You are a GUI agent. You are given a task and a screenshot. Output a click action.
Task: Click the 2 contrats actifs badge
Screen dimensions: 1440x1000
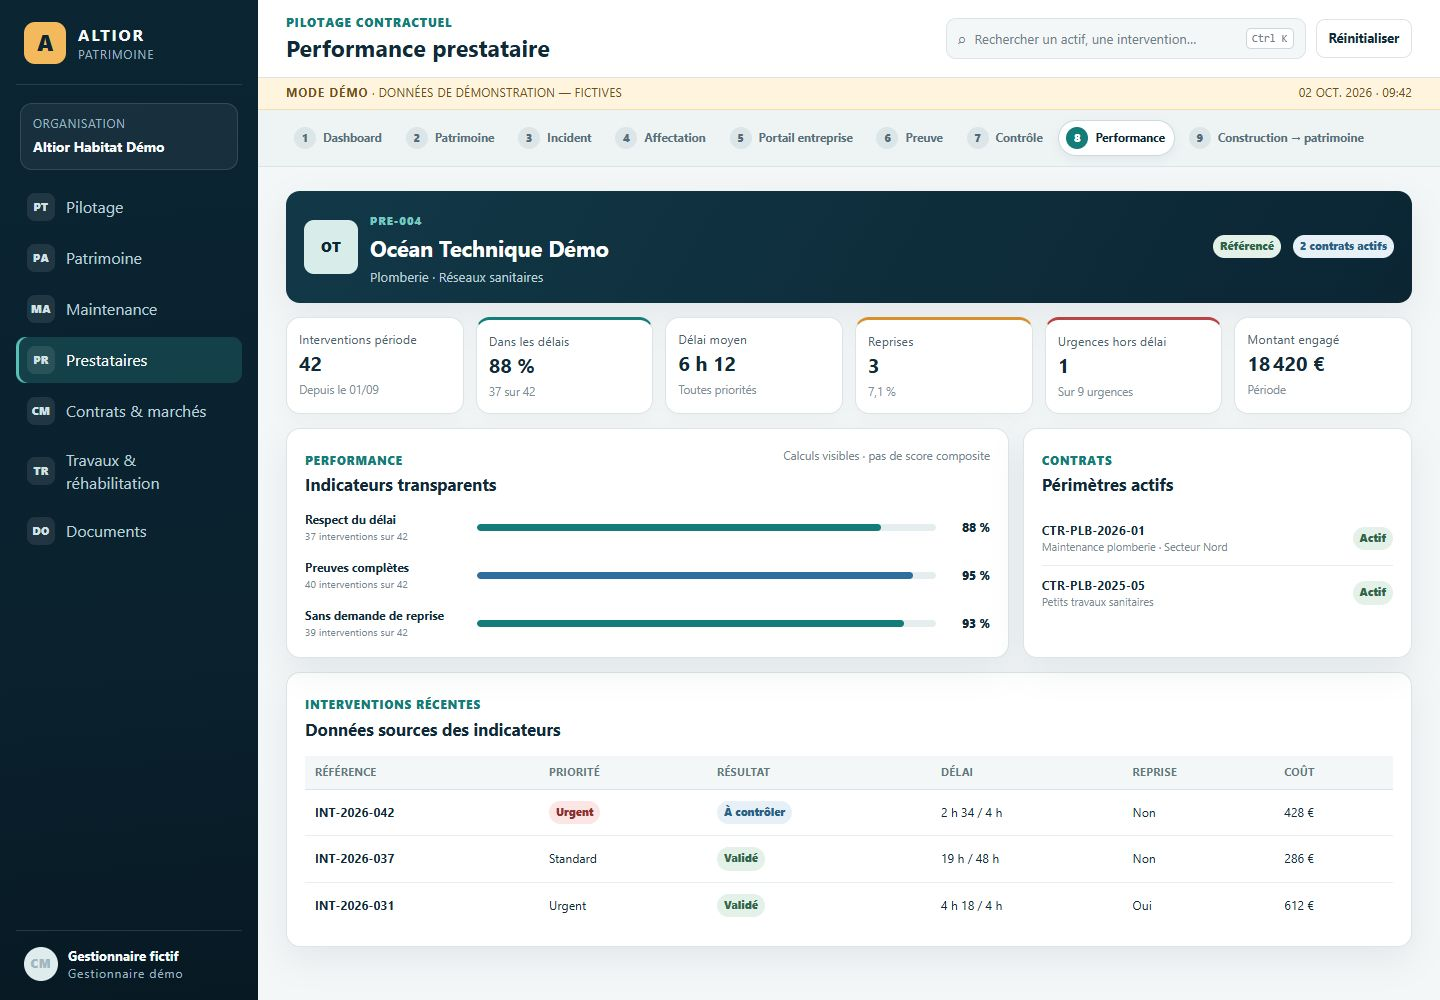pos(1343,246)
